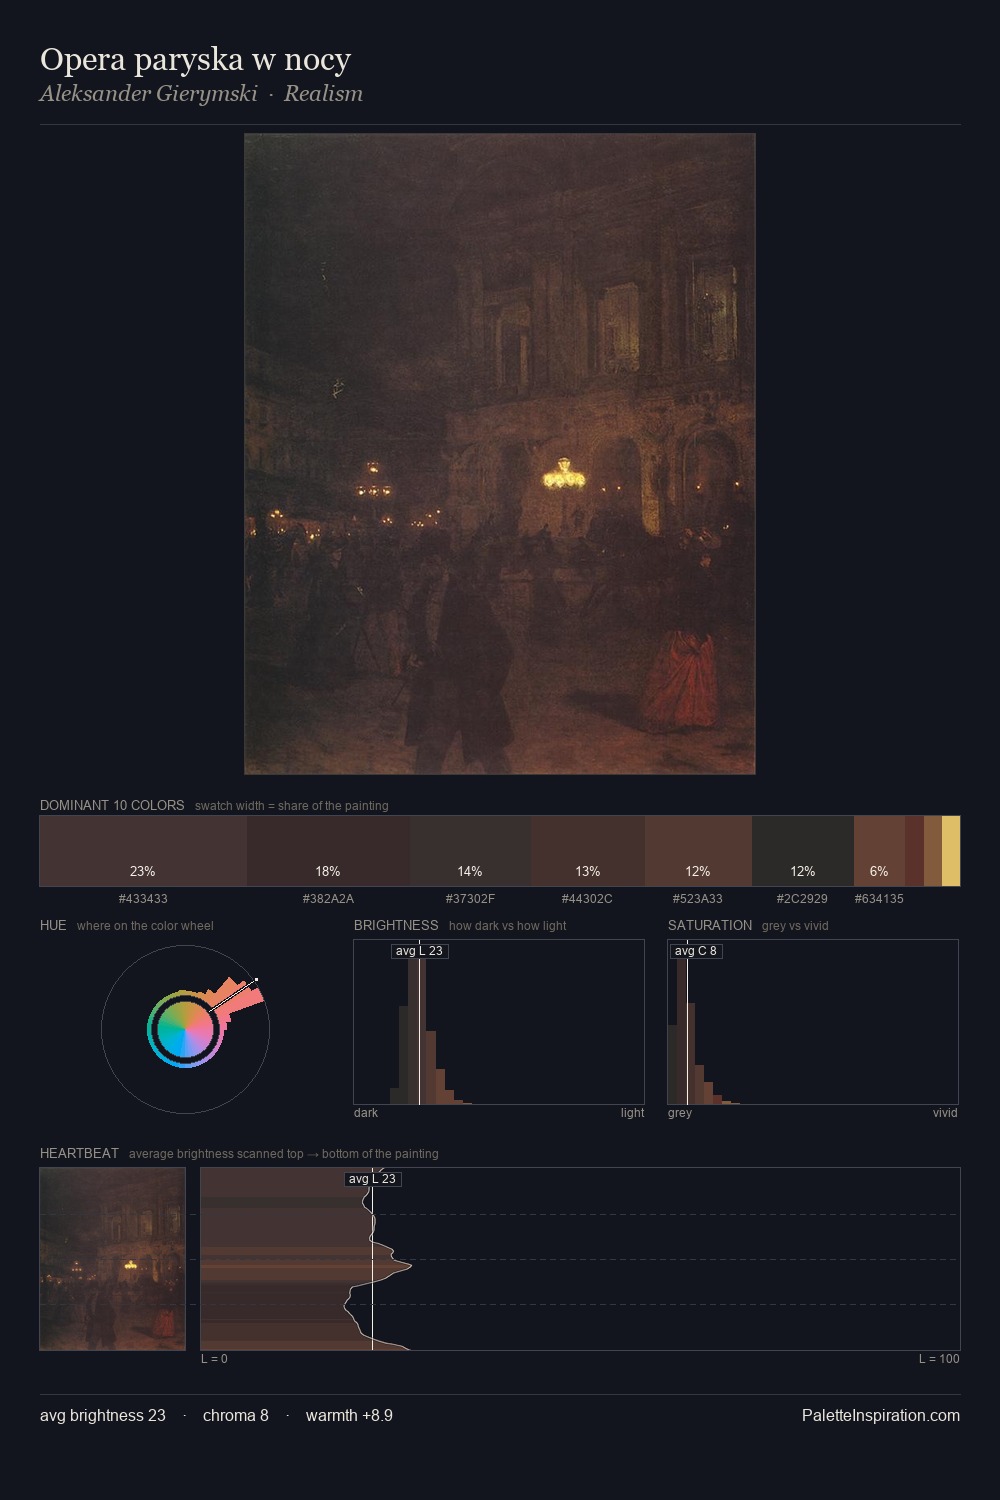This screenshot has height=1500, width=1000.
Task: Open the PaletteInspiration.com link
Action: (881, 1415)
